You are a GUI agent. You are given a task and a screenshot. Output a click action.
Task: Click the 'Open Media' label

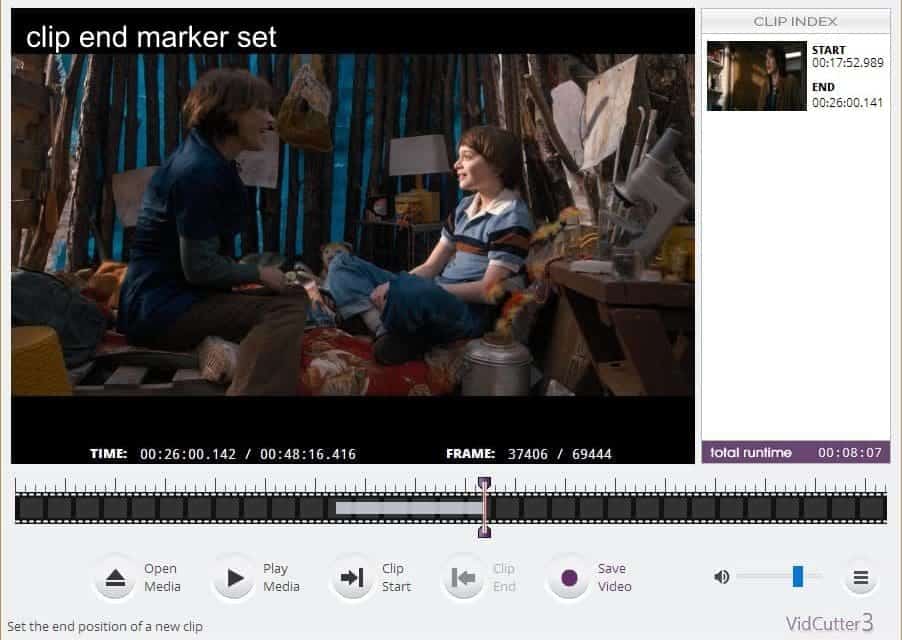(x=162, y=577)
